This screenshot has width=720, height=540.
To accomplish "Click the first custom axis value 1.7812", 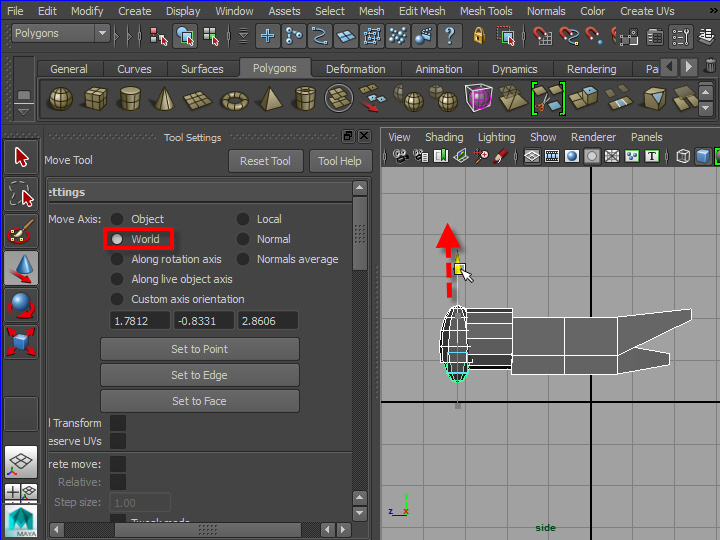I will click(140, 321).
